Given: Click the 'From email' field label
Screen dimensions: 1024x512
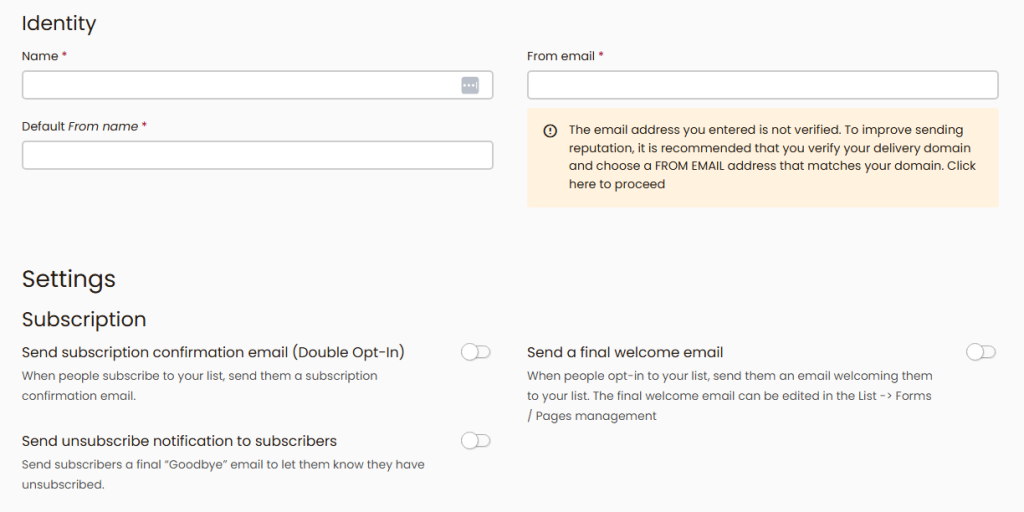Looking at the screenshot, I should pos(561,57).
